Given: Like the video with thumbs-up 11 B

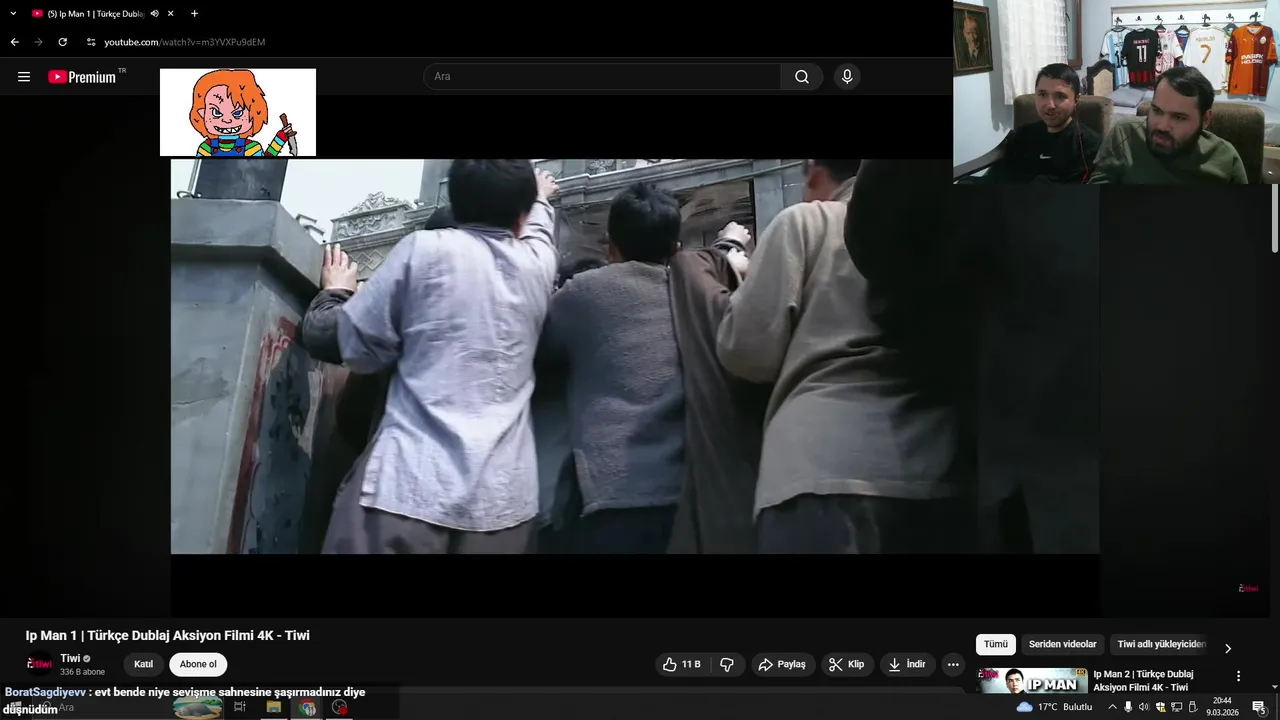Looking at the screenshot, I should pyautogui.click(x=681, y=664).
